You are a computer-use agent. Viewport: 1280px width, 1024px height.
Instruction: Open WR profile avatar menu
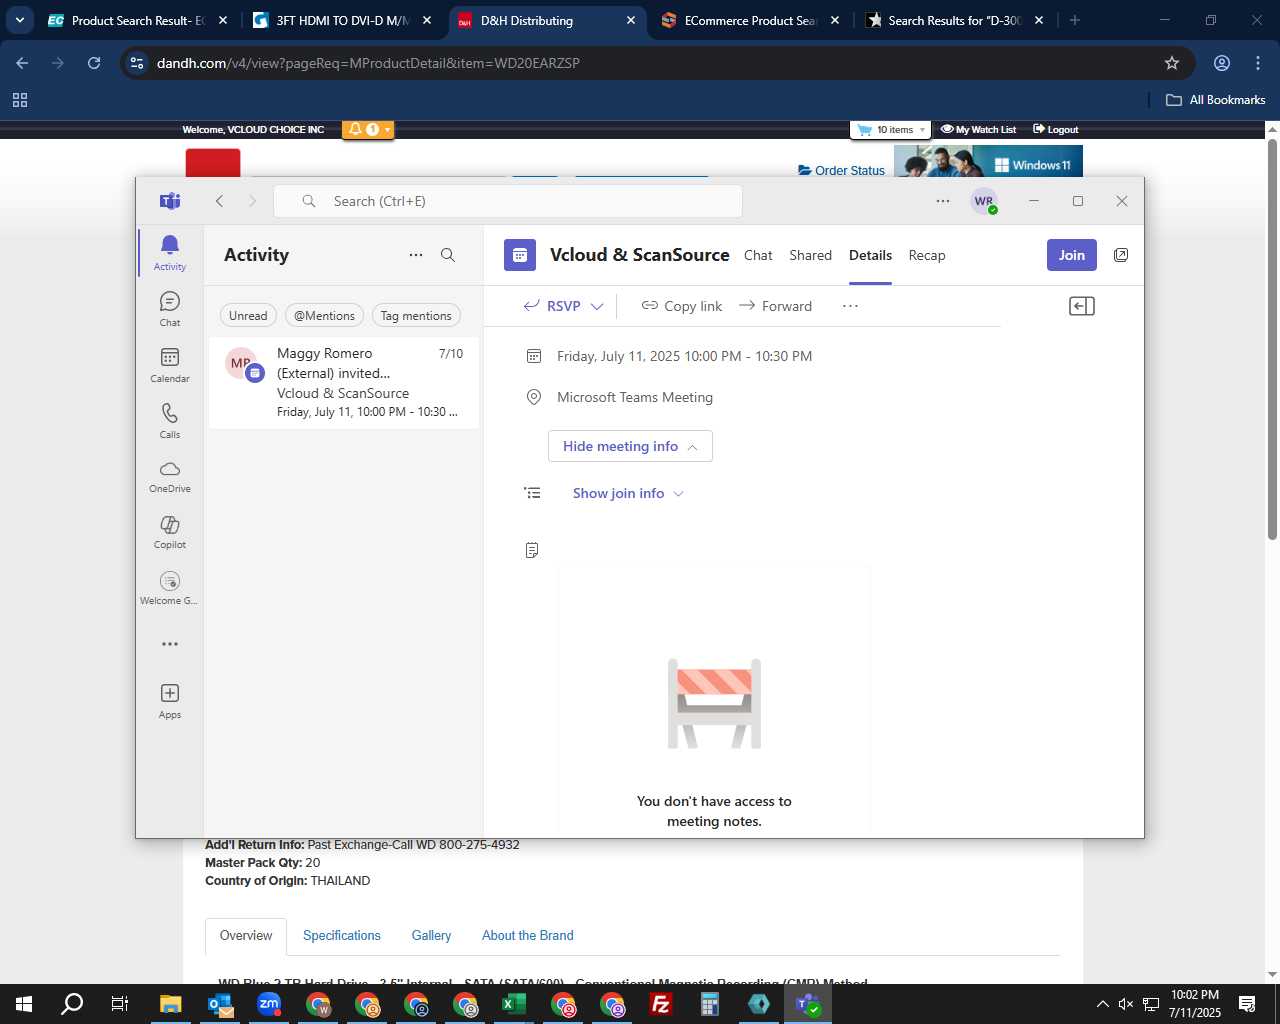984,201
